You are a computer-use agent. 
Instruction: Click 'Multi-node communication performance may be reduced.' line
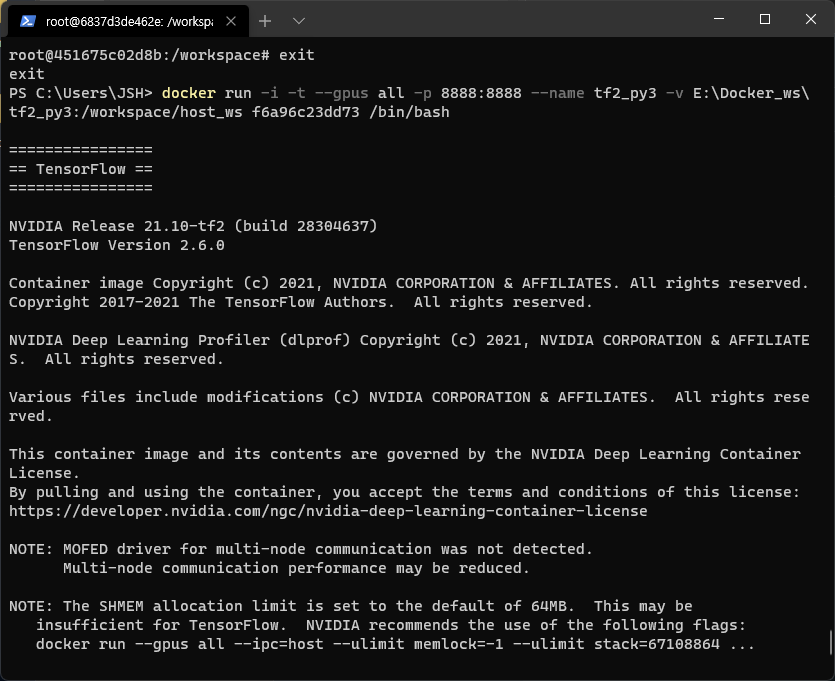[x=296, y=568]
